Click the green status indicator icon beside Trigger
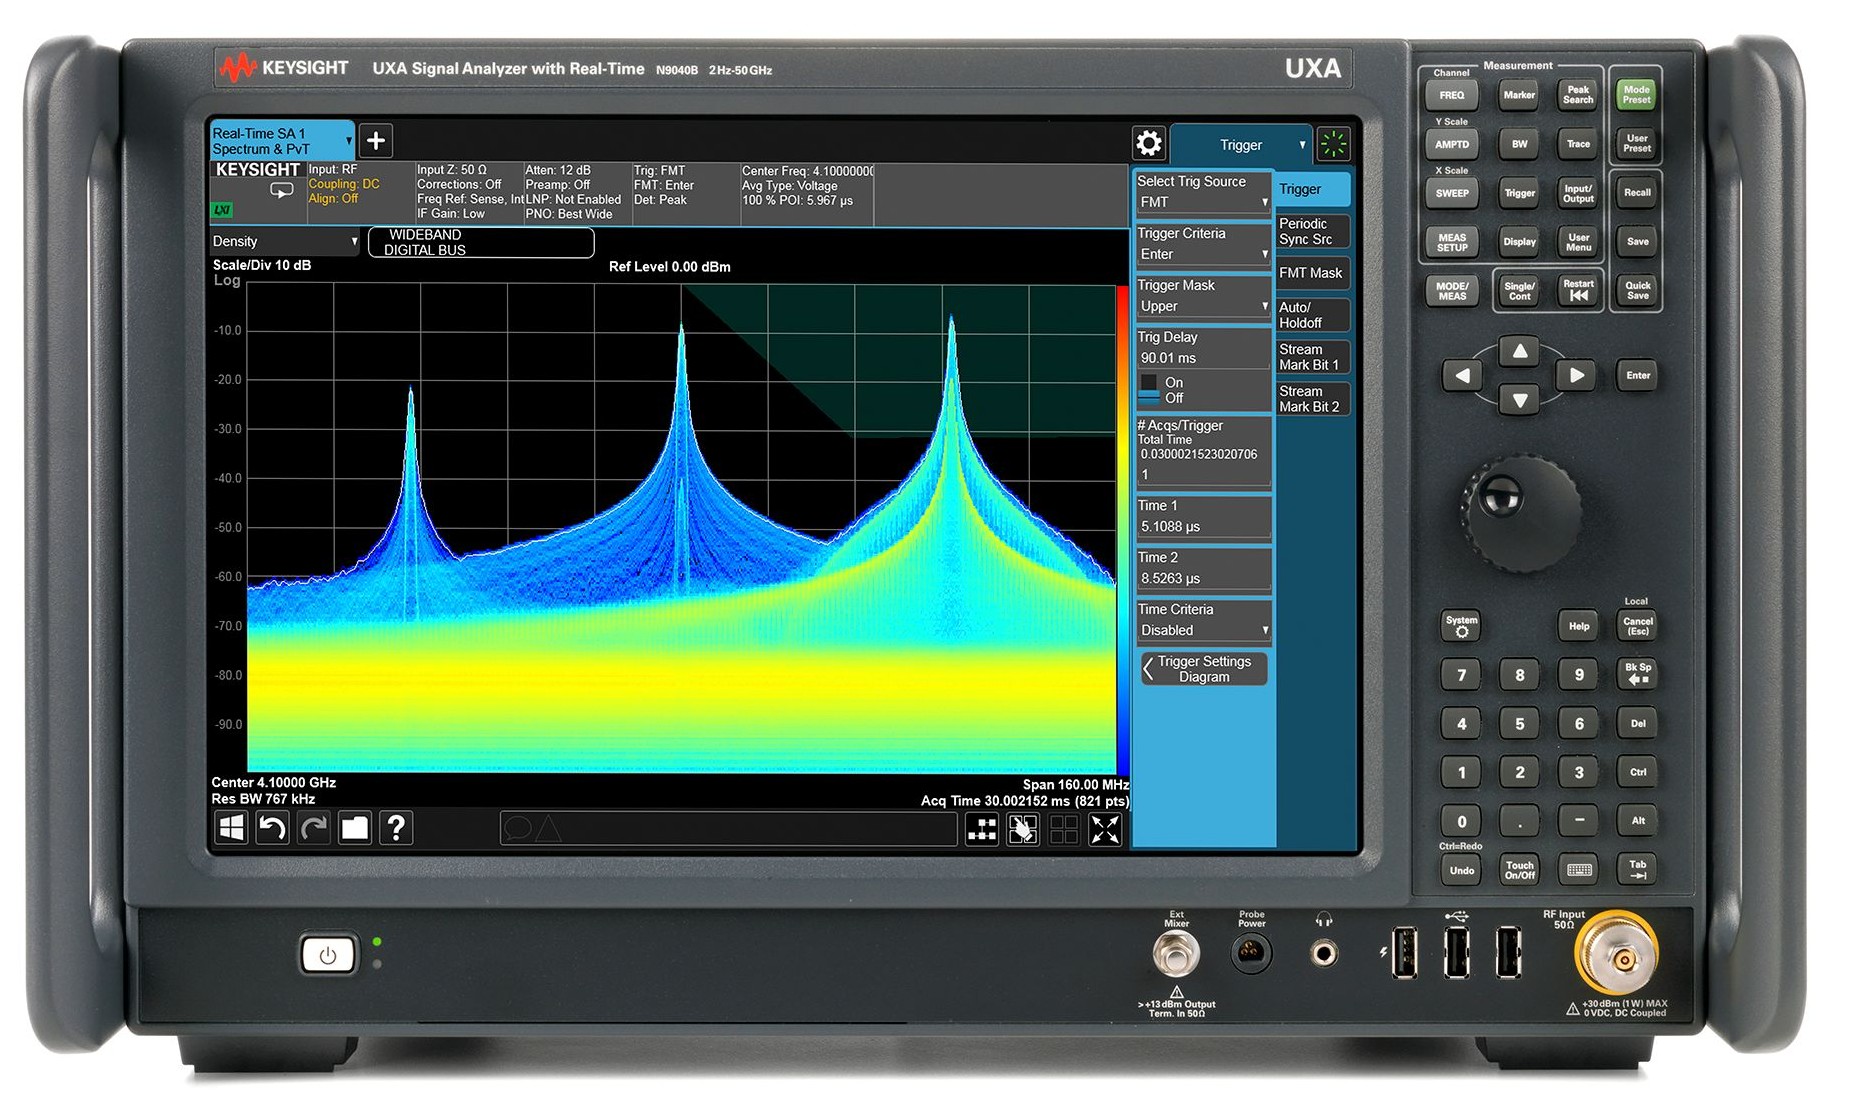Viewport: 1853px width, 1111px height. click(x=1334, y=144)
